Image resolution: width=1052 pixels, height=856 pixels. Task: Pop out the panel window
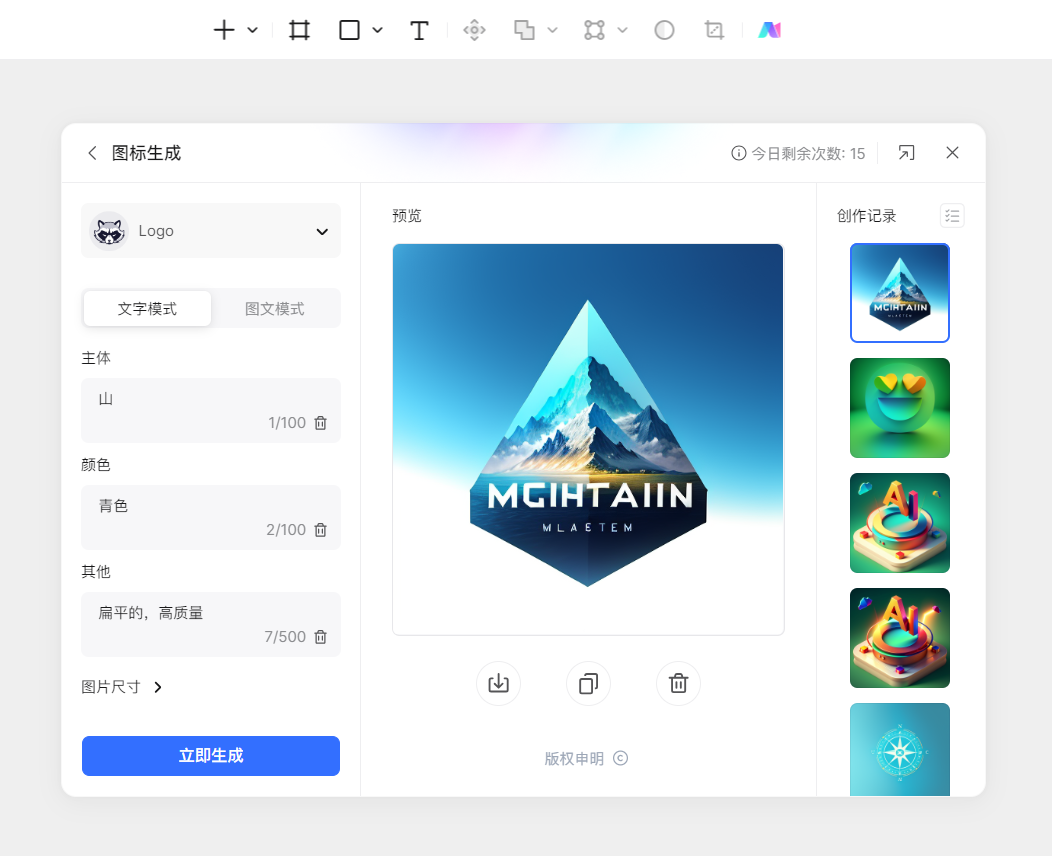click(906, 153)
